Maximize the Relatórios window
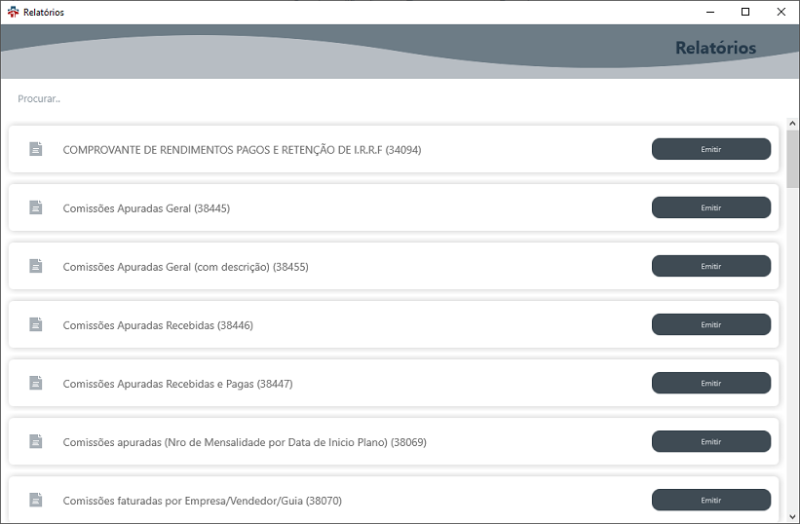Viewport: 800px width, 524px height. pyautogui.click(x=745, y=12)
